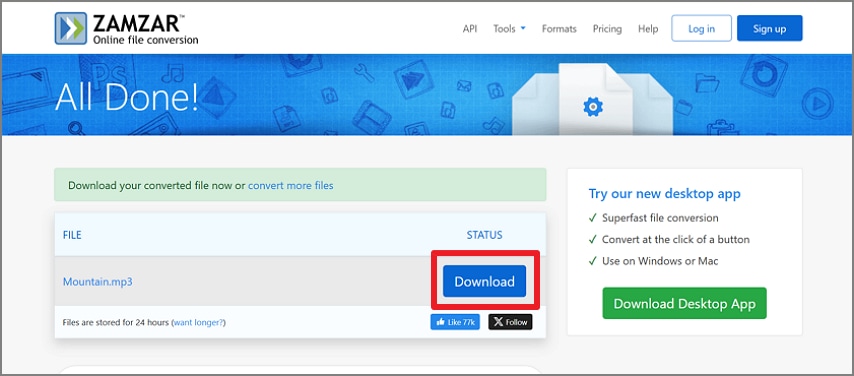Click the Log in button

[702, 28]
